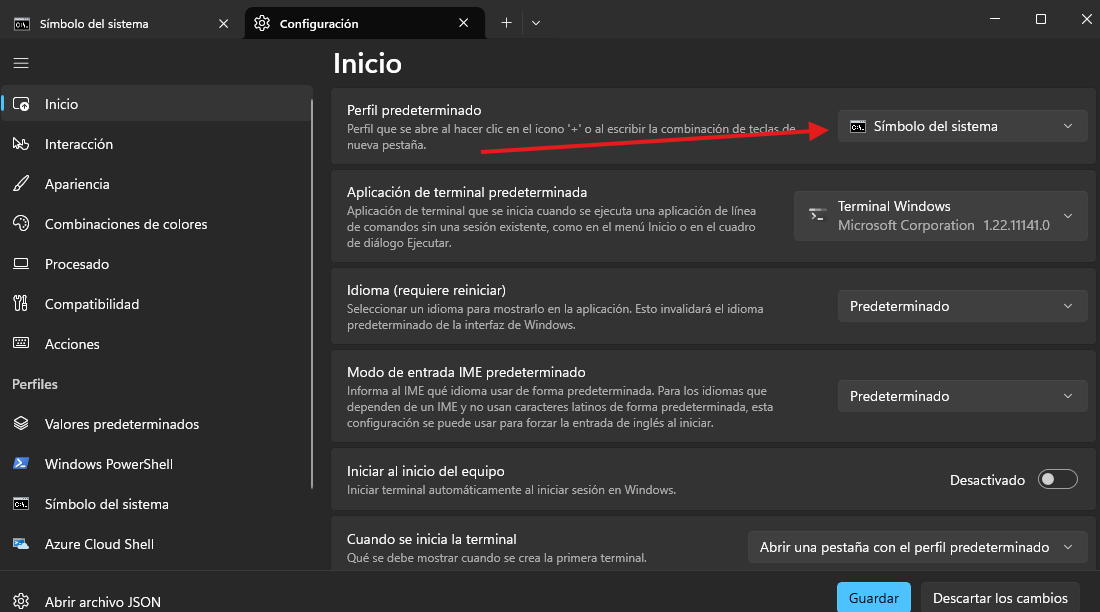Toggle Iniciar al inicio del equipo switch
The height and width of the screenshot is (612, 1100).
pyautogui.click(x=1057, y=479)
